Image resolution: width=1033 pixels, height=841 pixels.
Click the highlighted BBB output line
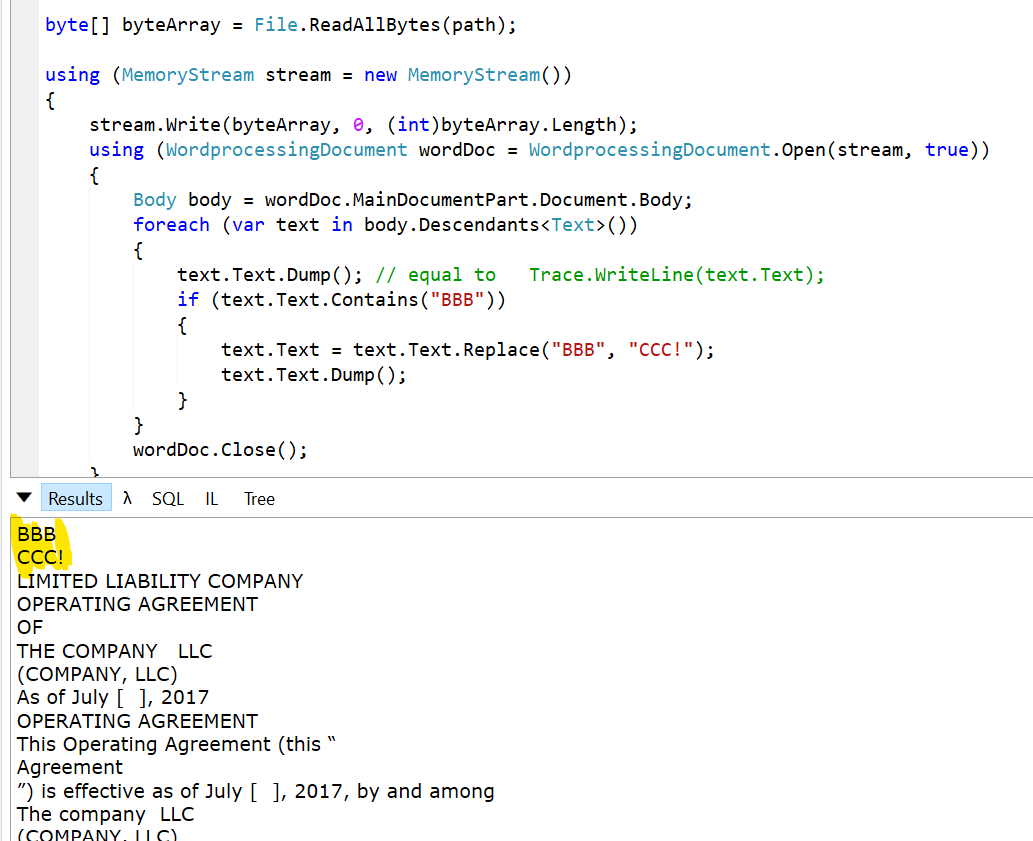35,534
